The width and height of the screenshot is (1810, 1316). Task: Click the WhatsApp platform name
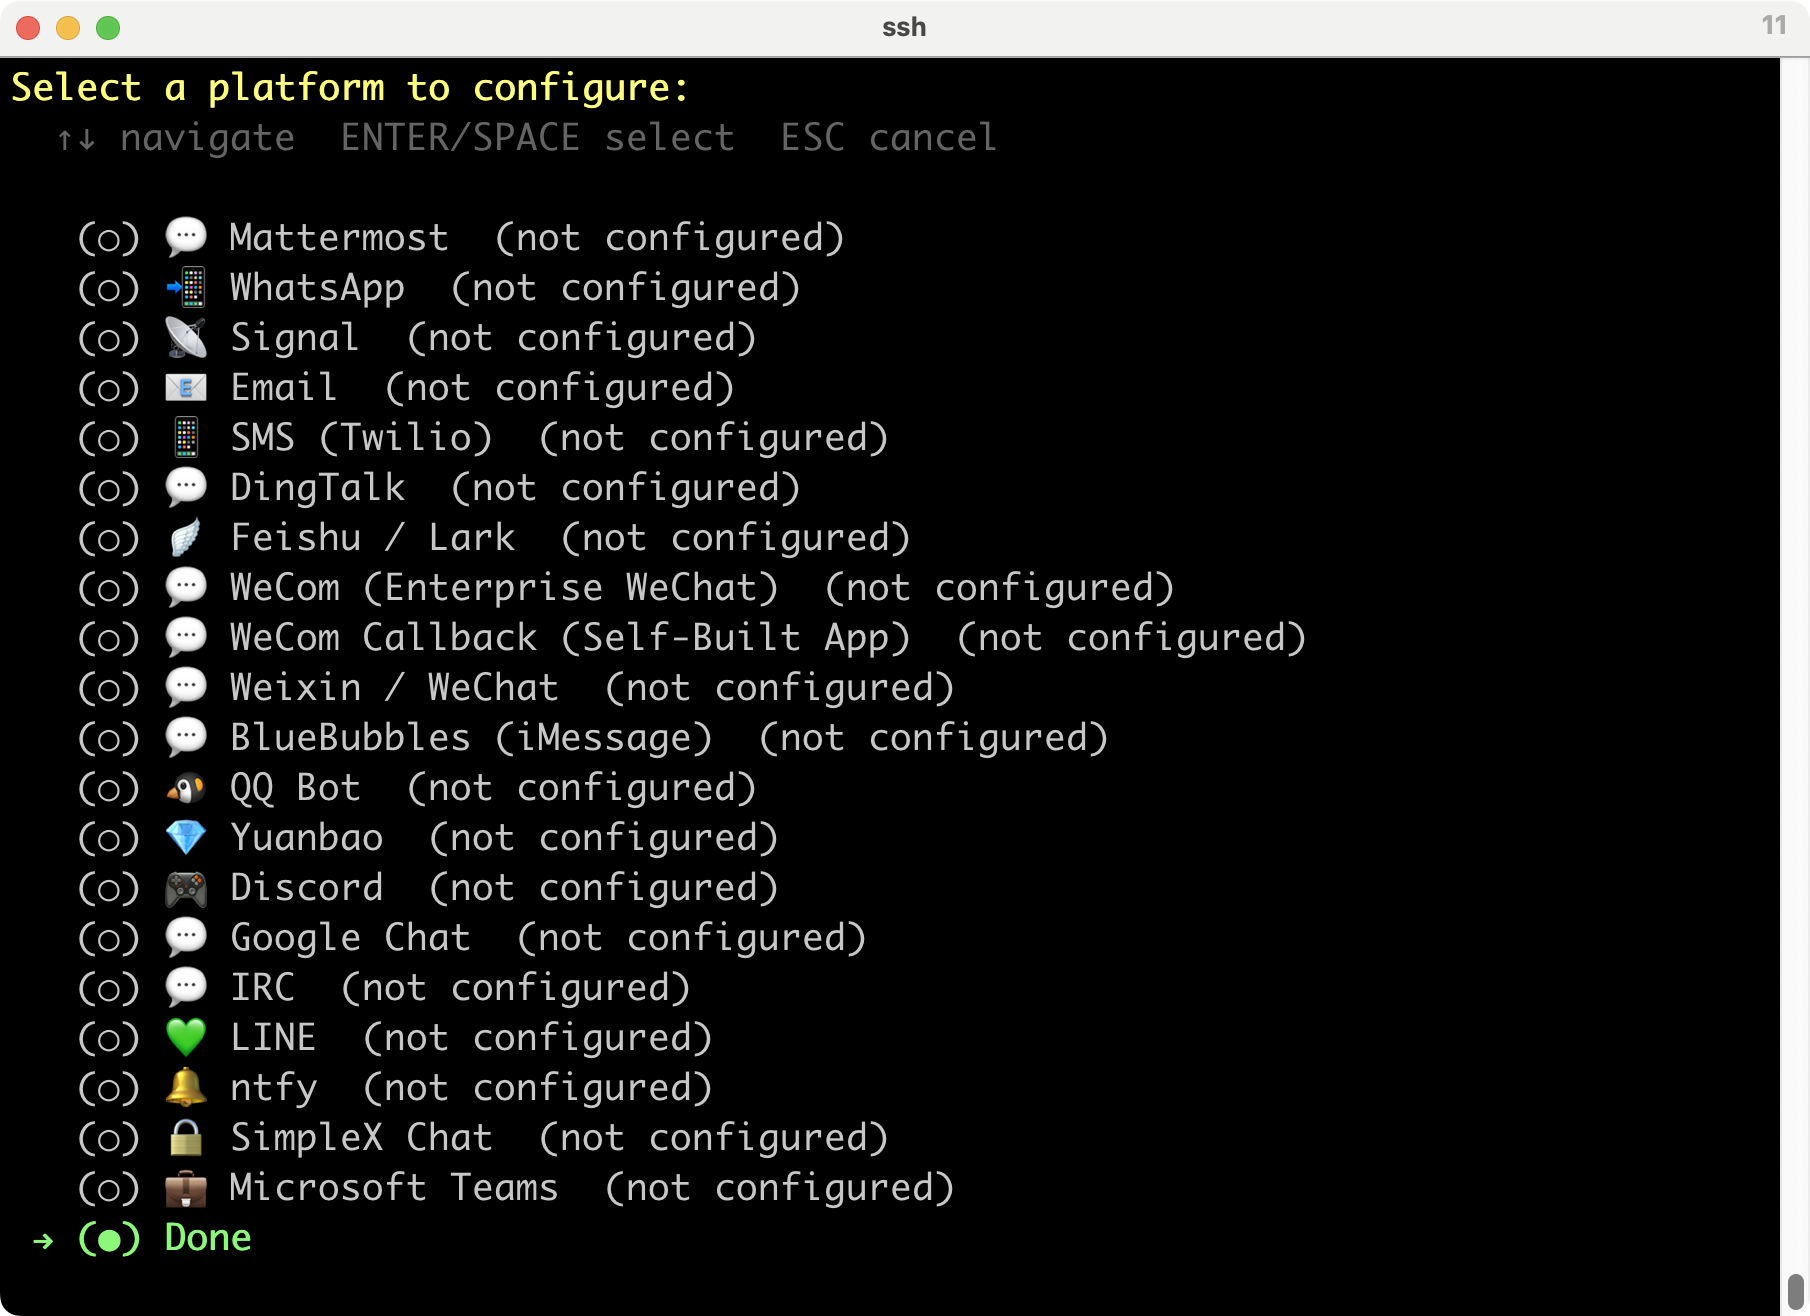(x=317, y=288)
